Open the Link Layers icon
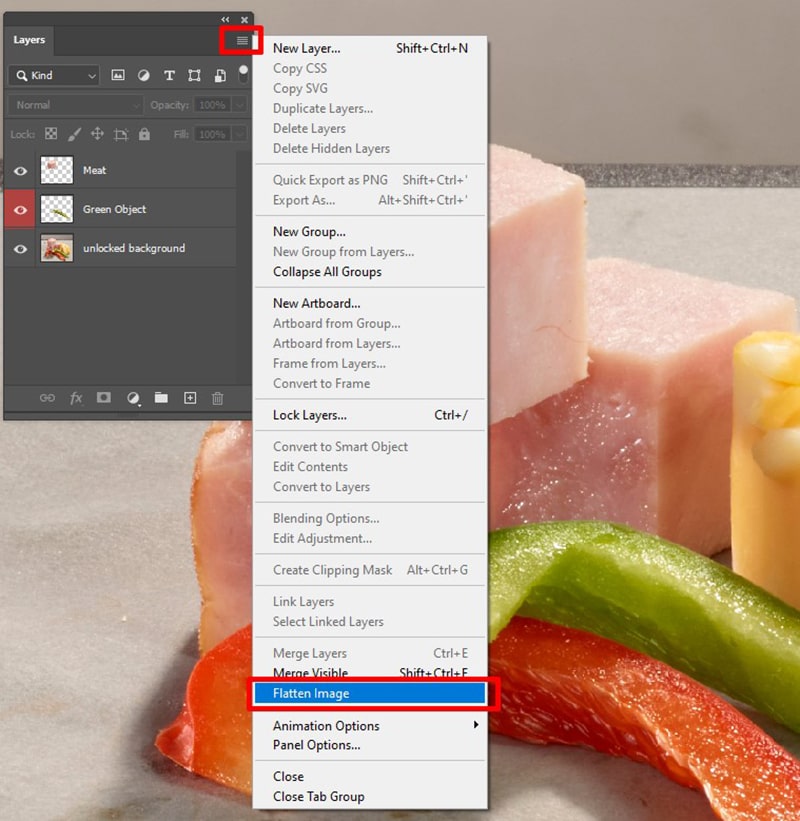The width and height of the screenshot is (800, 821). click(x=47, y=397)
